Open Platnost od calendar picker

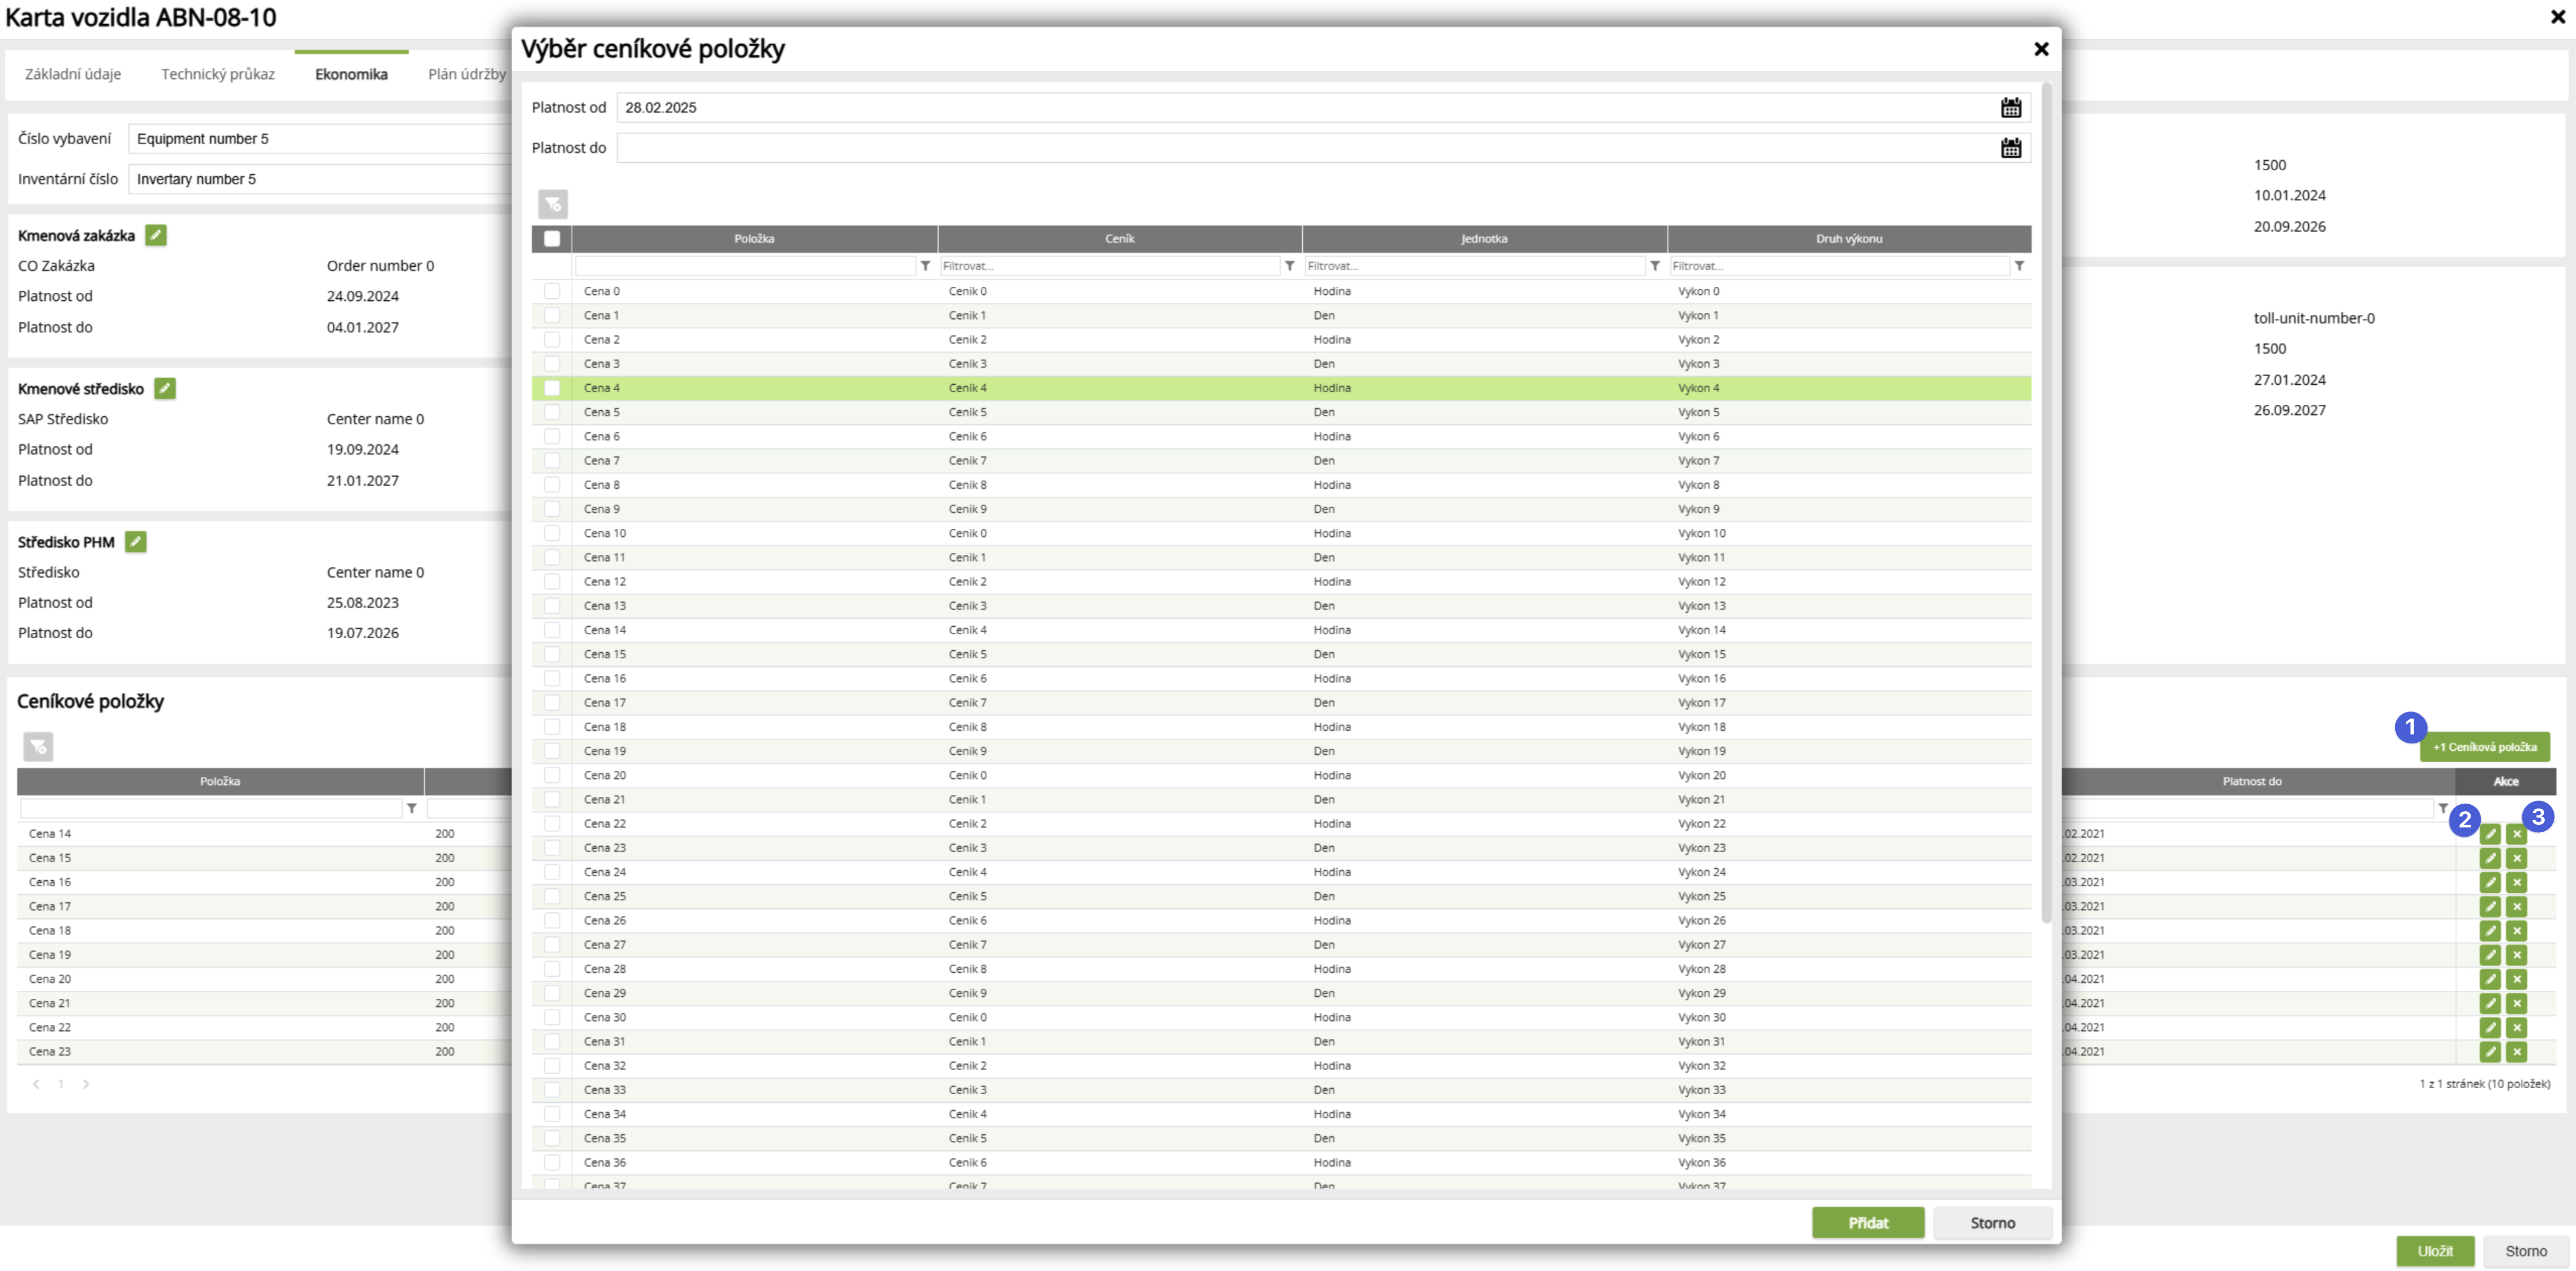(x=2010, y=108)
